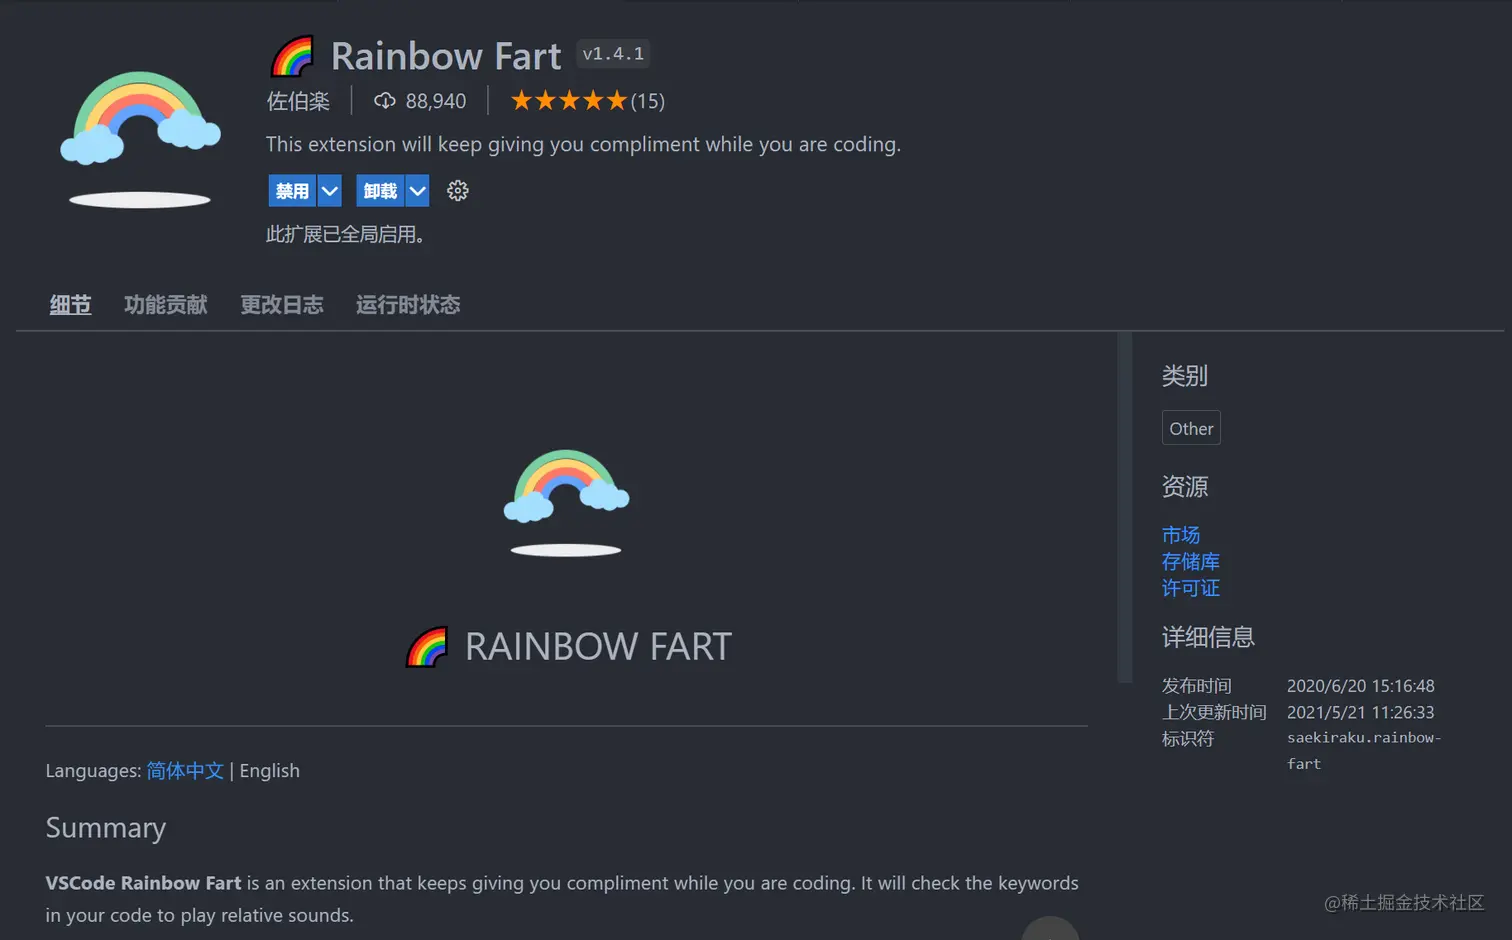The height and width of the screenshot is (940, 1512).
Task: Open the 更改日志 tab
Action: [x=282, y=305]
